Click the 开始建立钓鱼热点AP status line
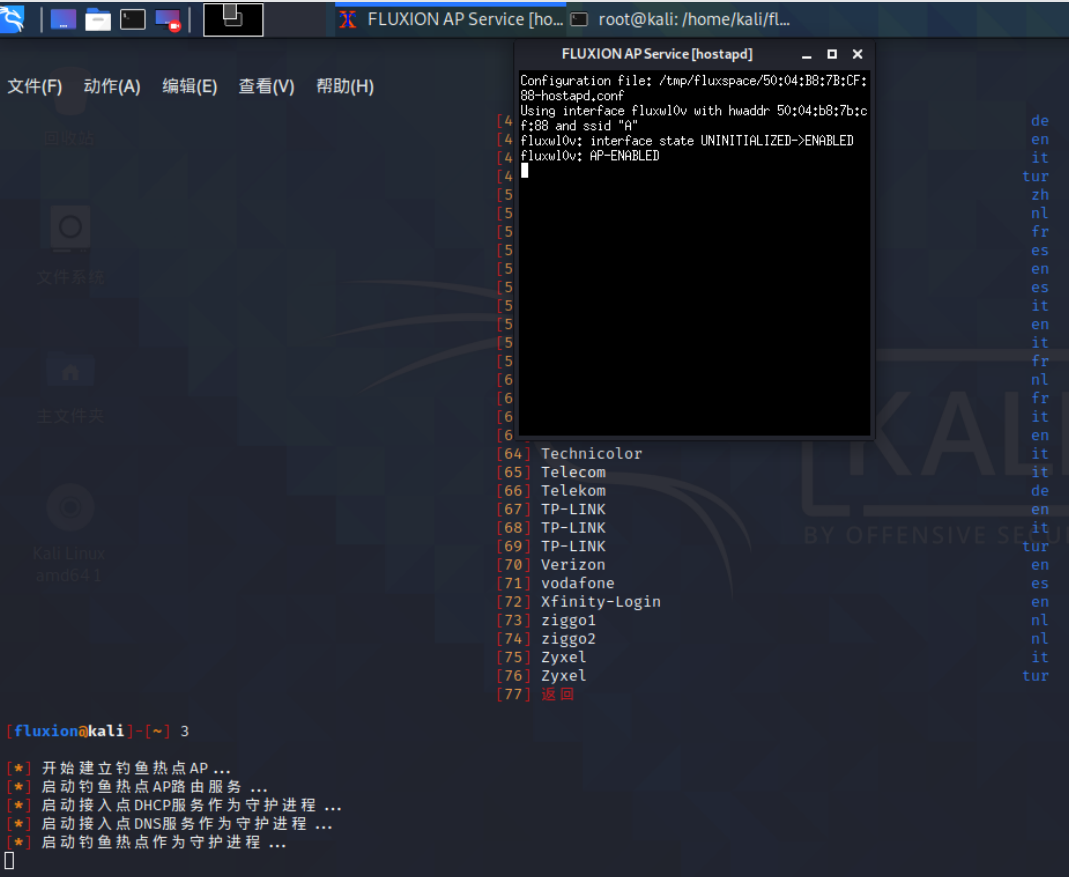The height and width of the screenshot is (877, 1069). click(119, 769)
